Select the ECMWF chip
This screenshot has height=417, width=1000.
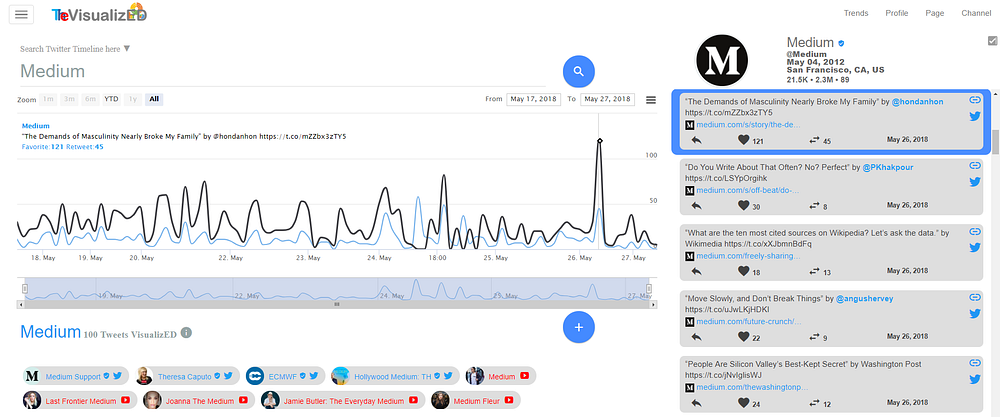[x=284, y=376]
